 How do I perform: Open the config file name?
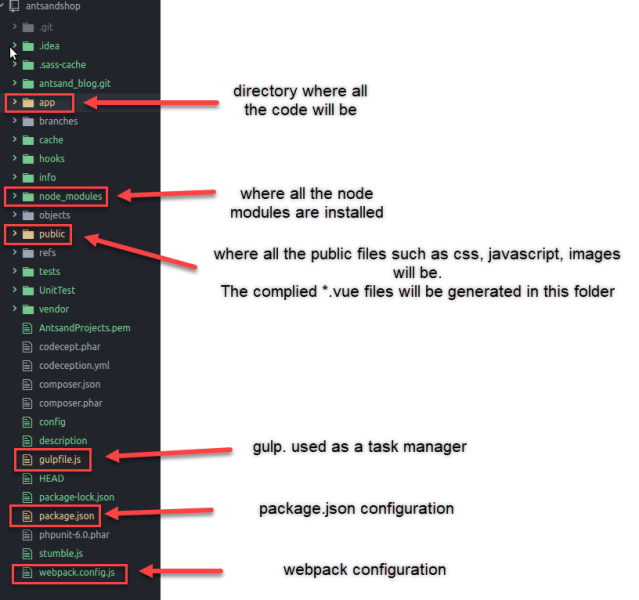[52, 422]
